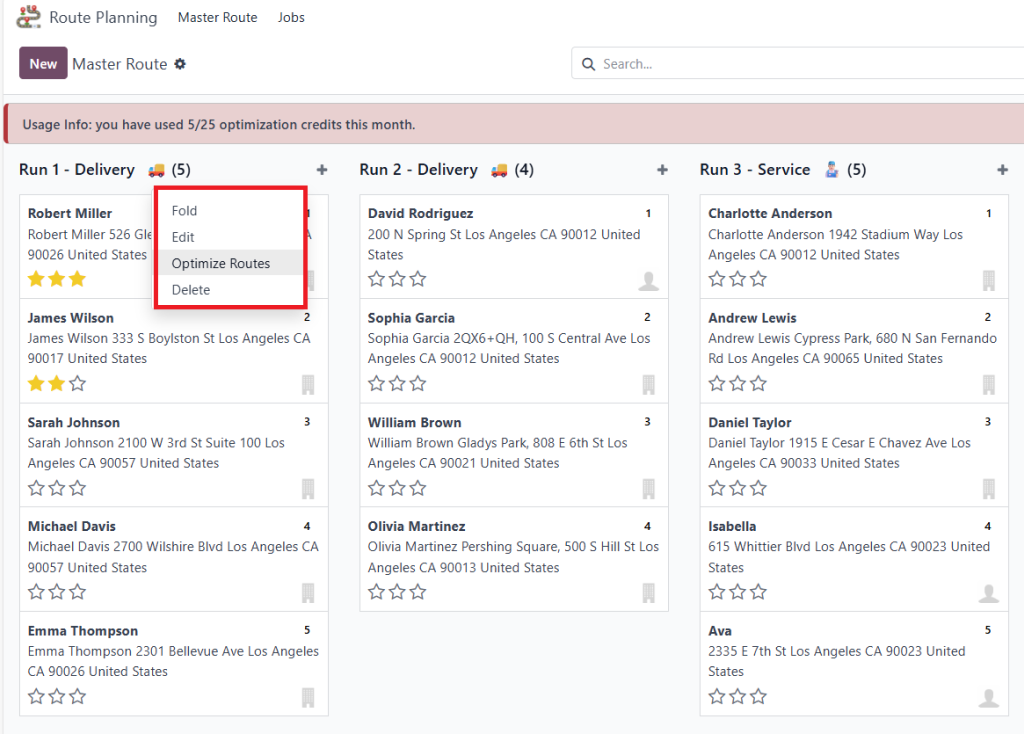Click David Rodriguez's person avatar icon
1024x734 pixels.
pyautogui.click(x=648, y=281)
